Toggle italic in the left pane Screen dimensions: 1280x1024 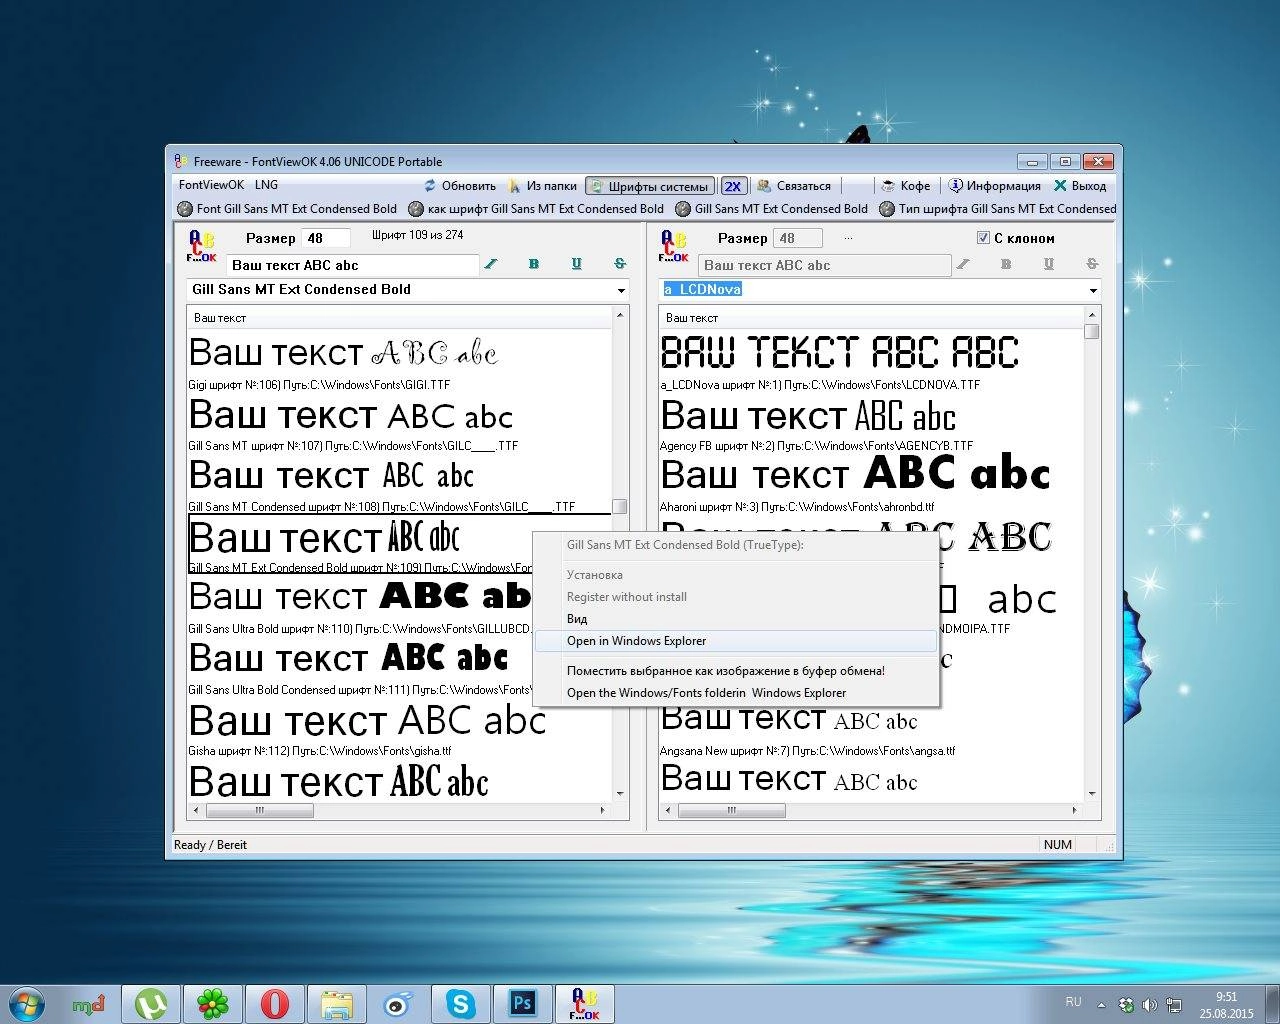(491, 264)
